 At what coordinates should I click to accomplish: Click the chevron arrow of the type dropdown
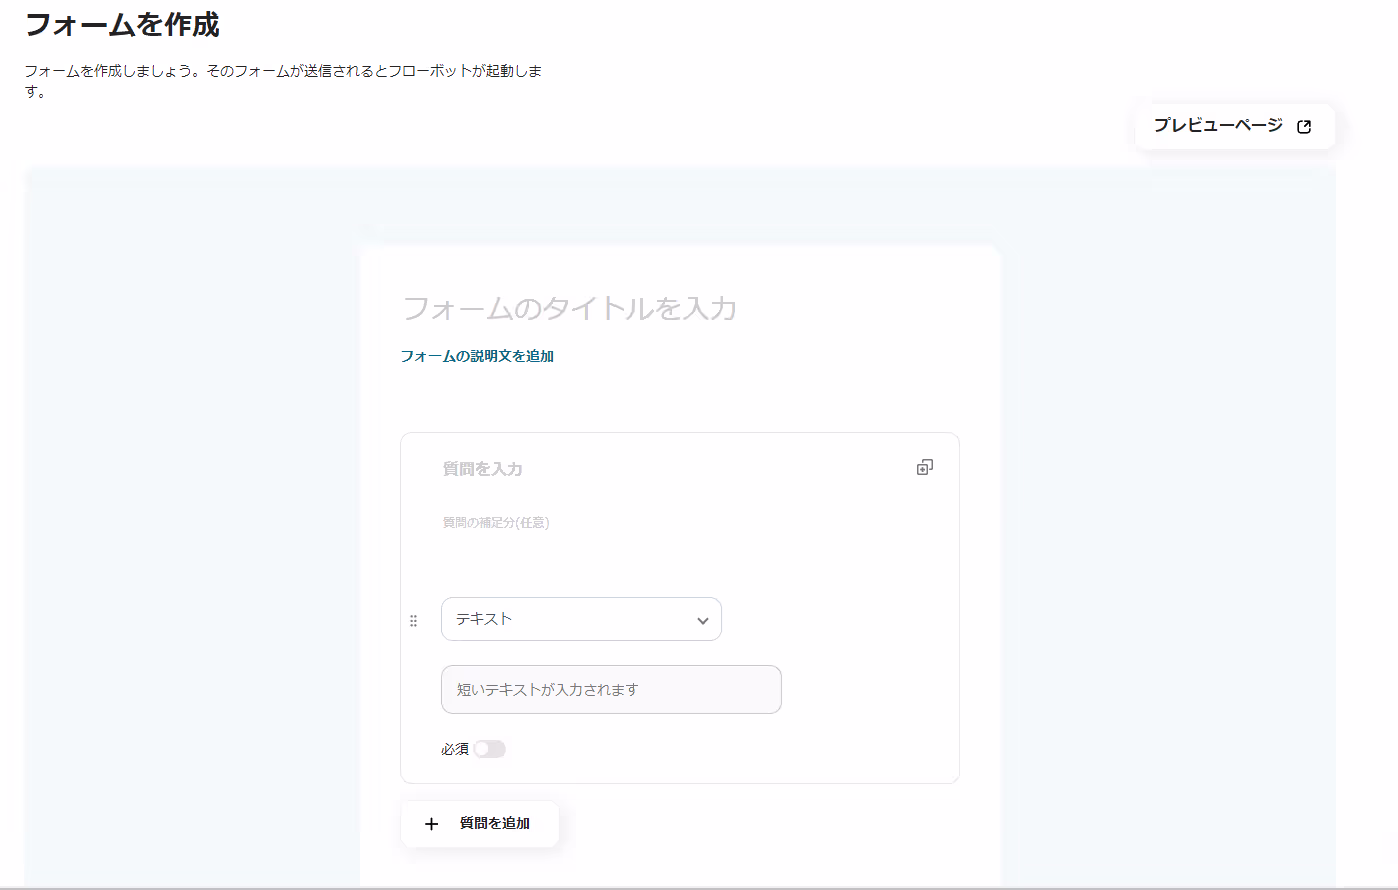pos(703,621)
